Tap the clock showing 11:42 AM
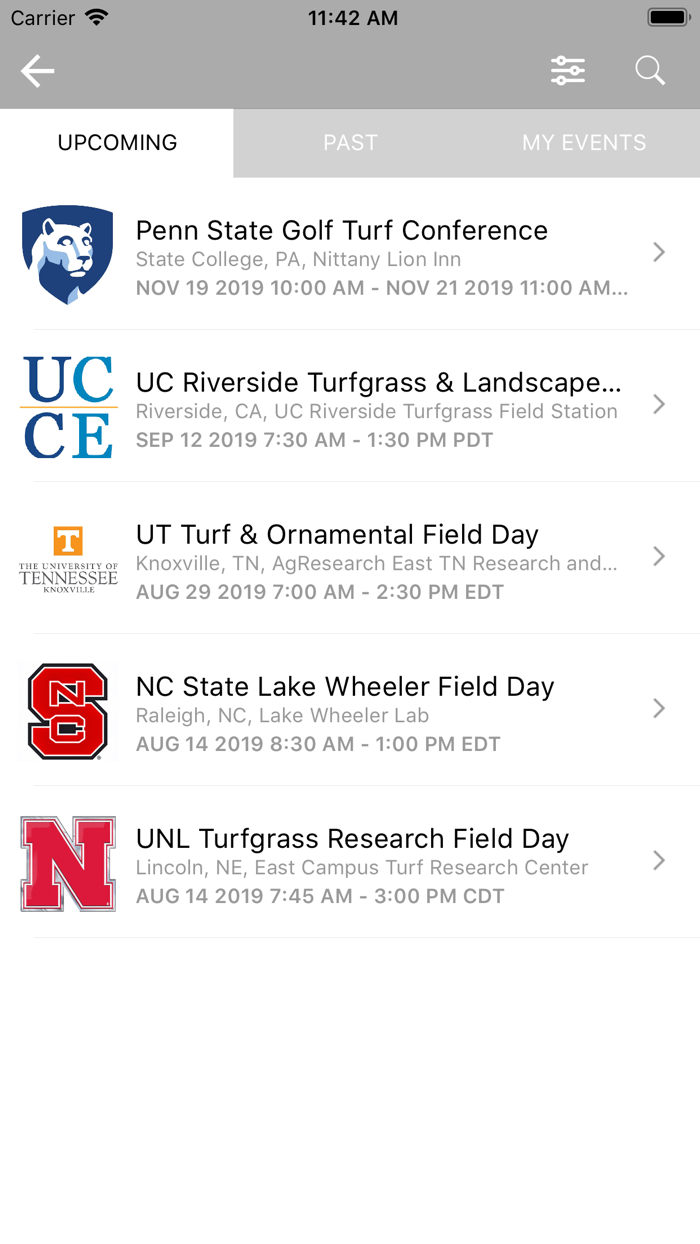Image resolution: width=700 pixels, height=1244 pixels. click(352, 17)
